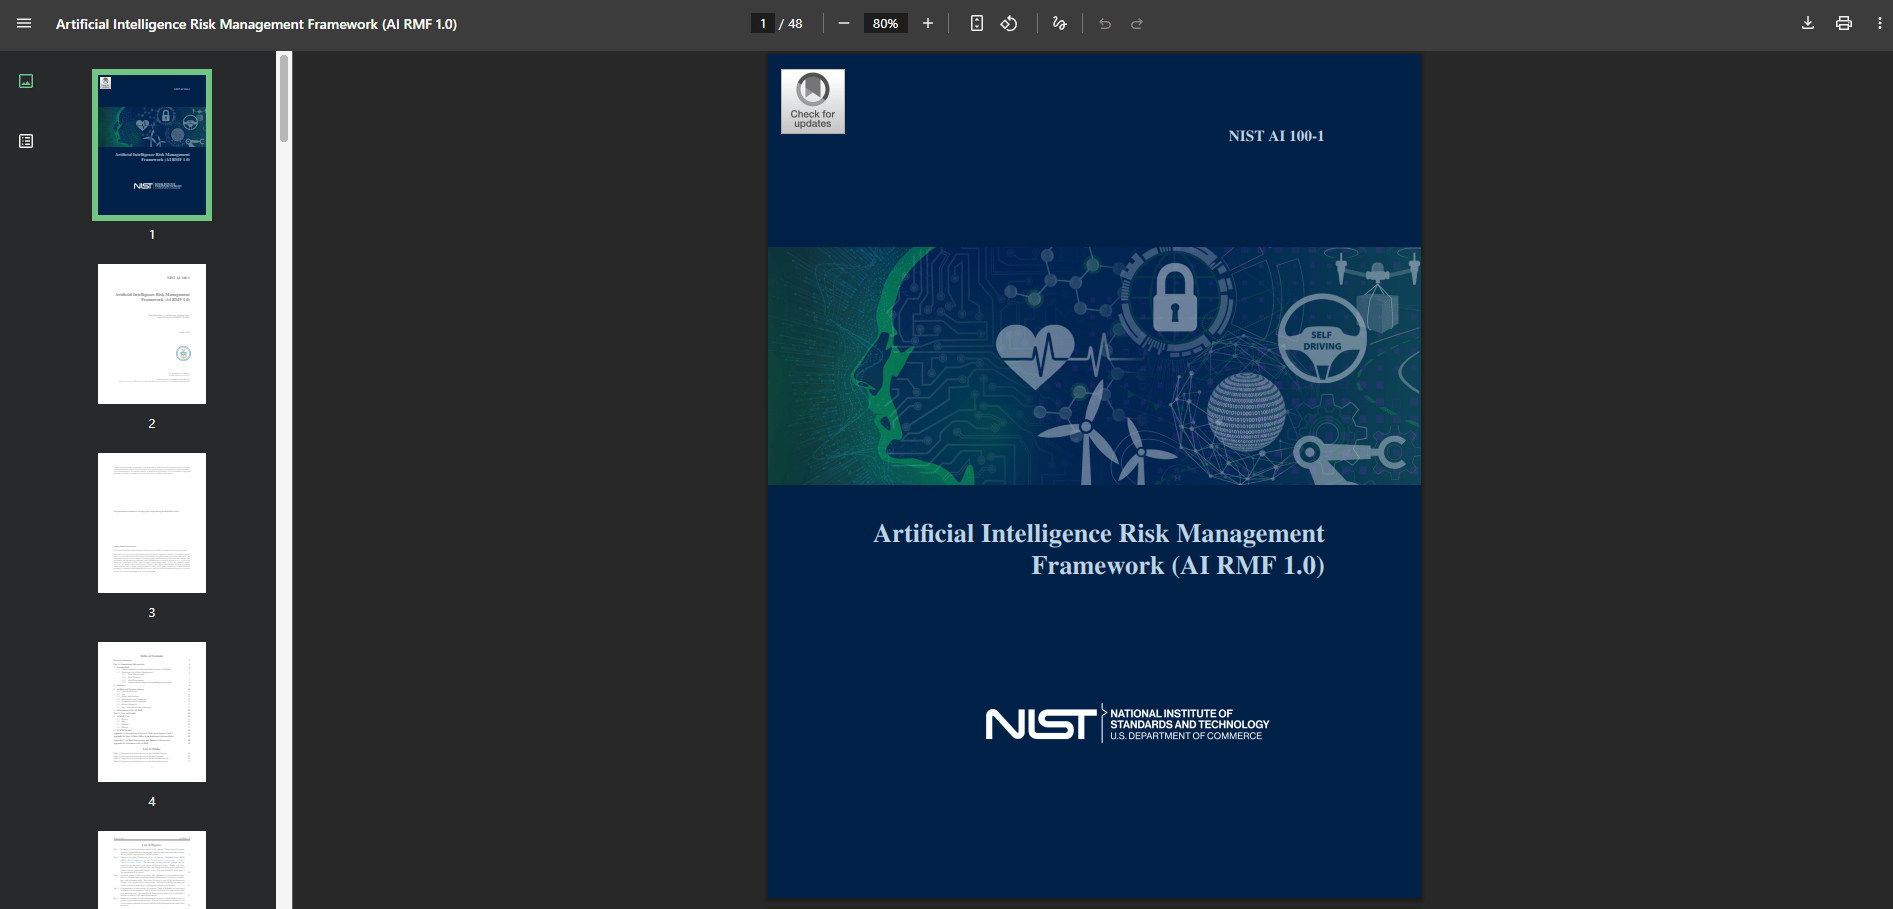The width and height of the screenshot is (1893, 909).
Task: Click the Check for updates badge
Action: click(x=813, y=101)
